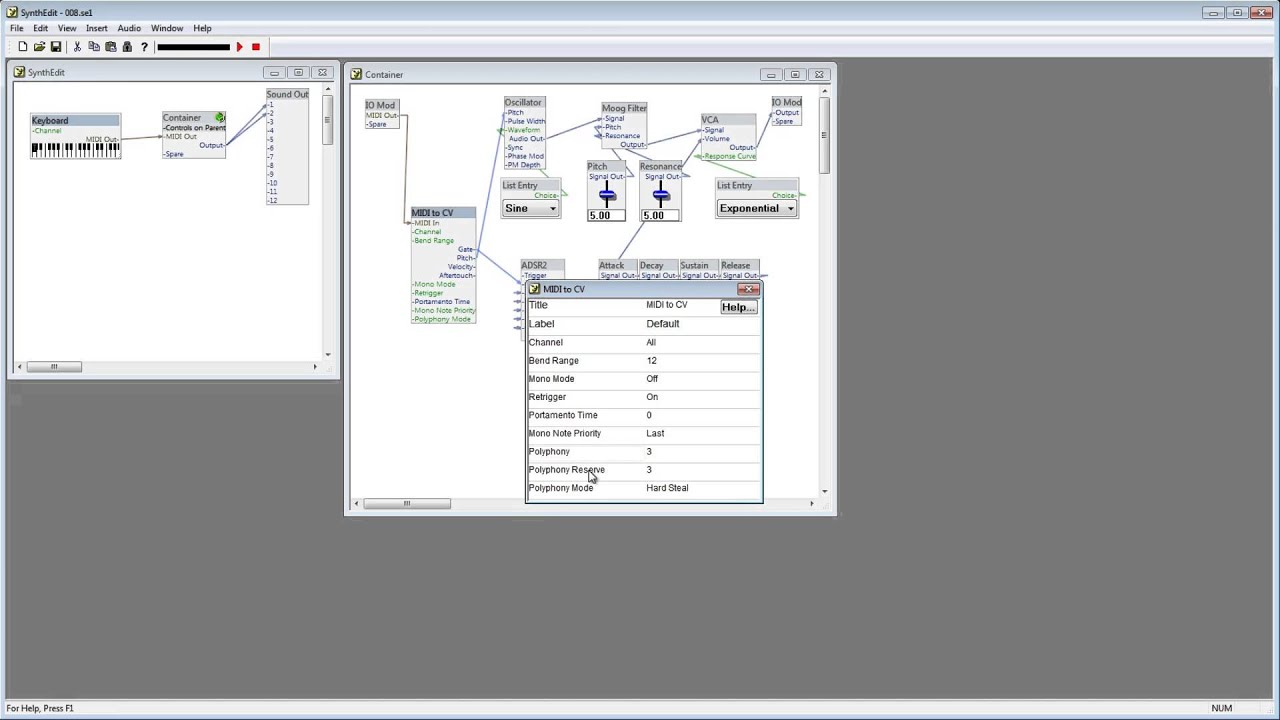
Task: Click the green icon on Container module
Action: (x=220, y=118)
